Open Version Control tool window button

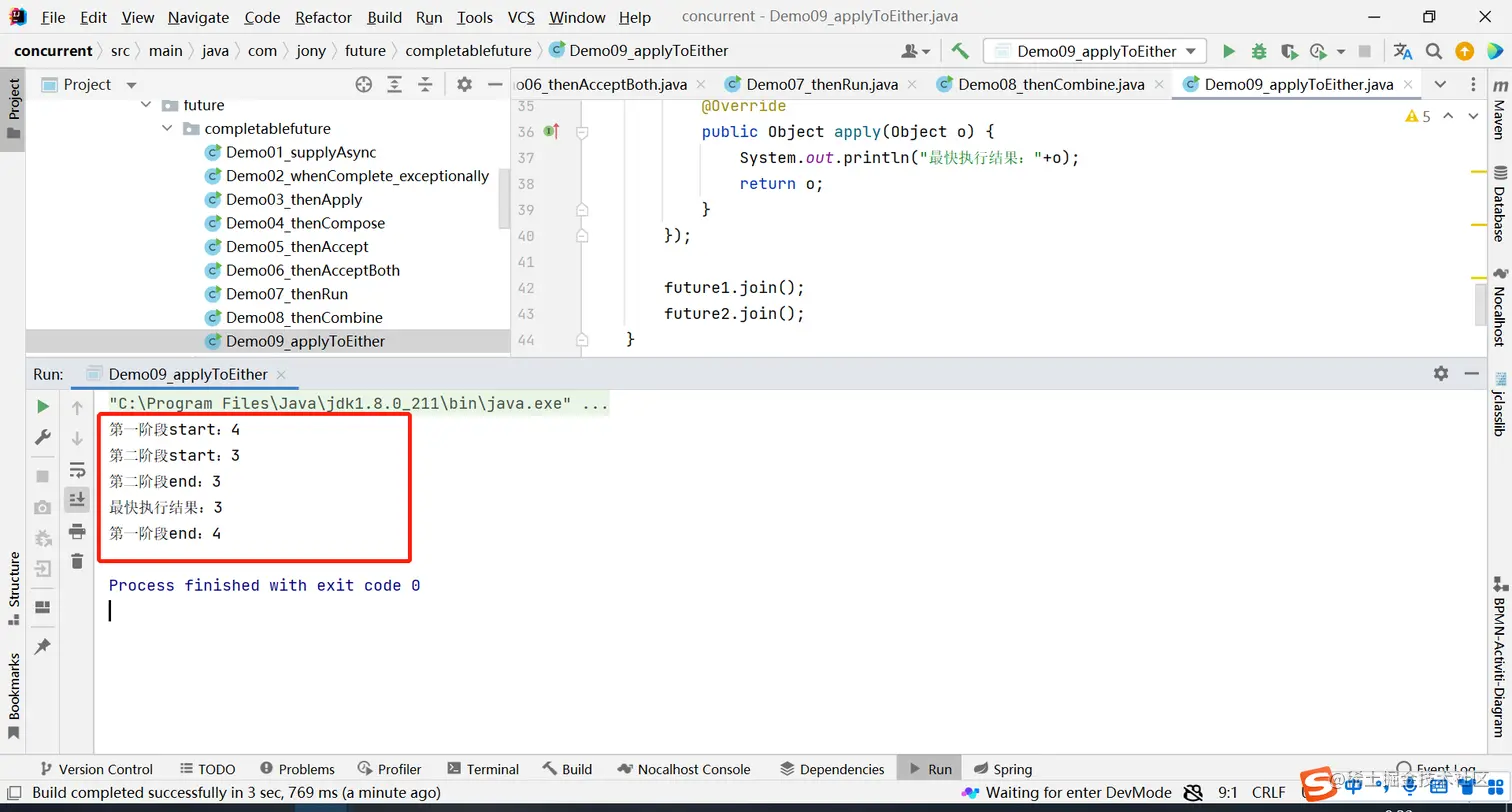(96, 769)
